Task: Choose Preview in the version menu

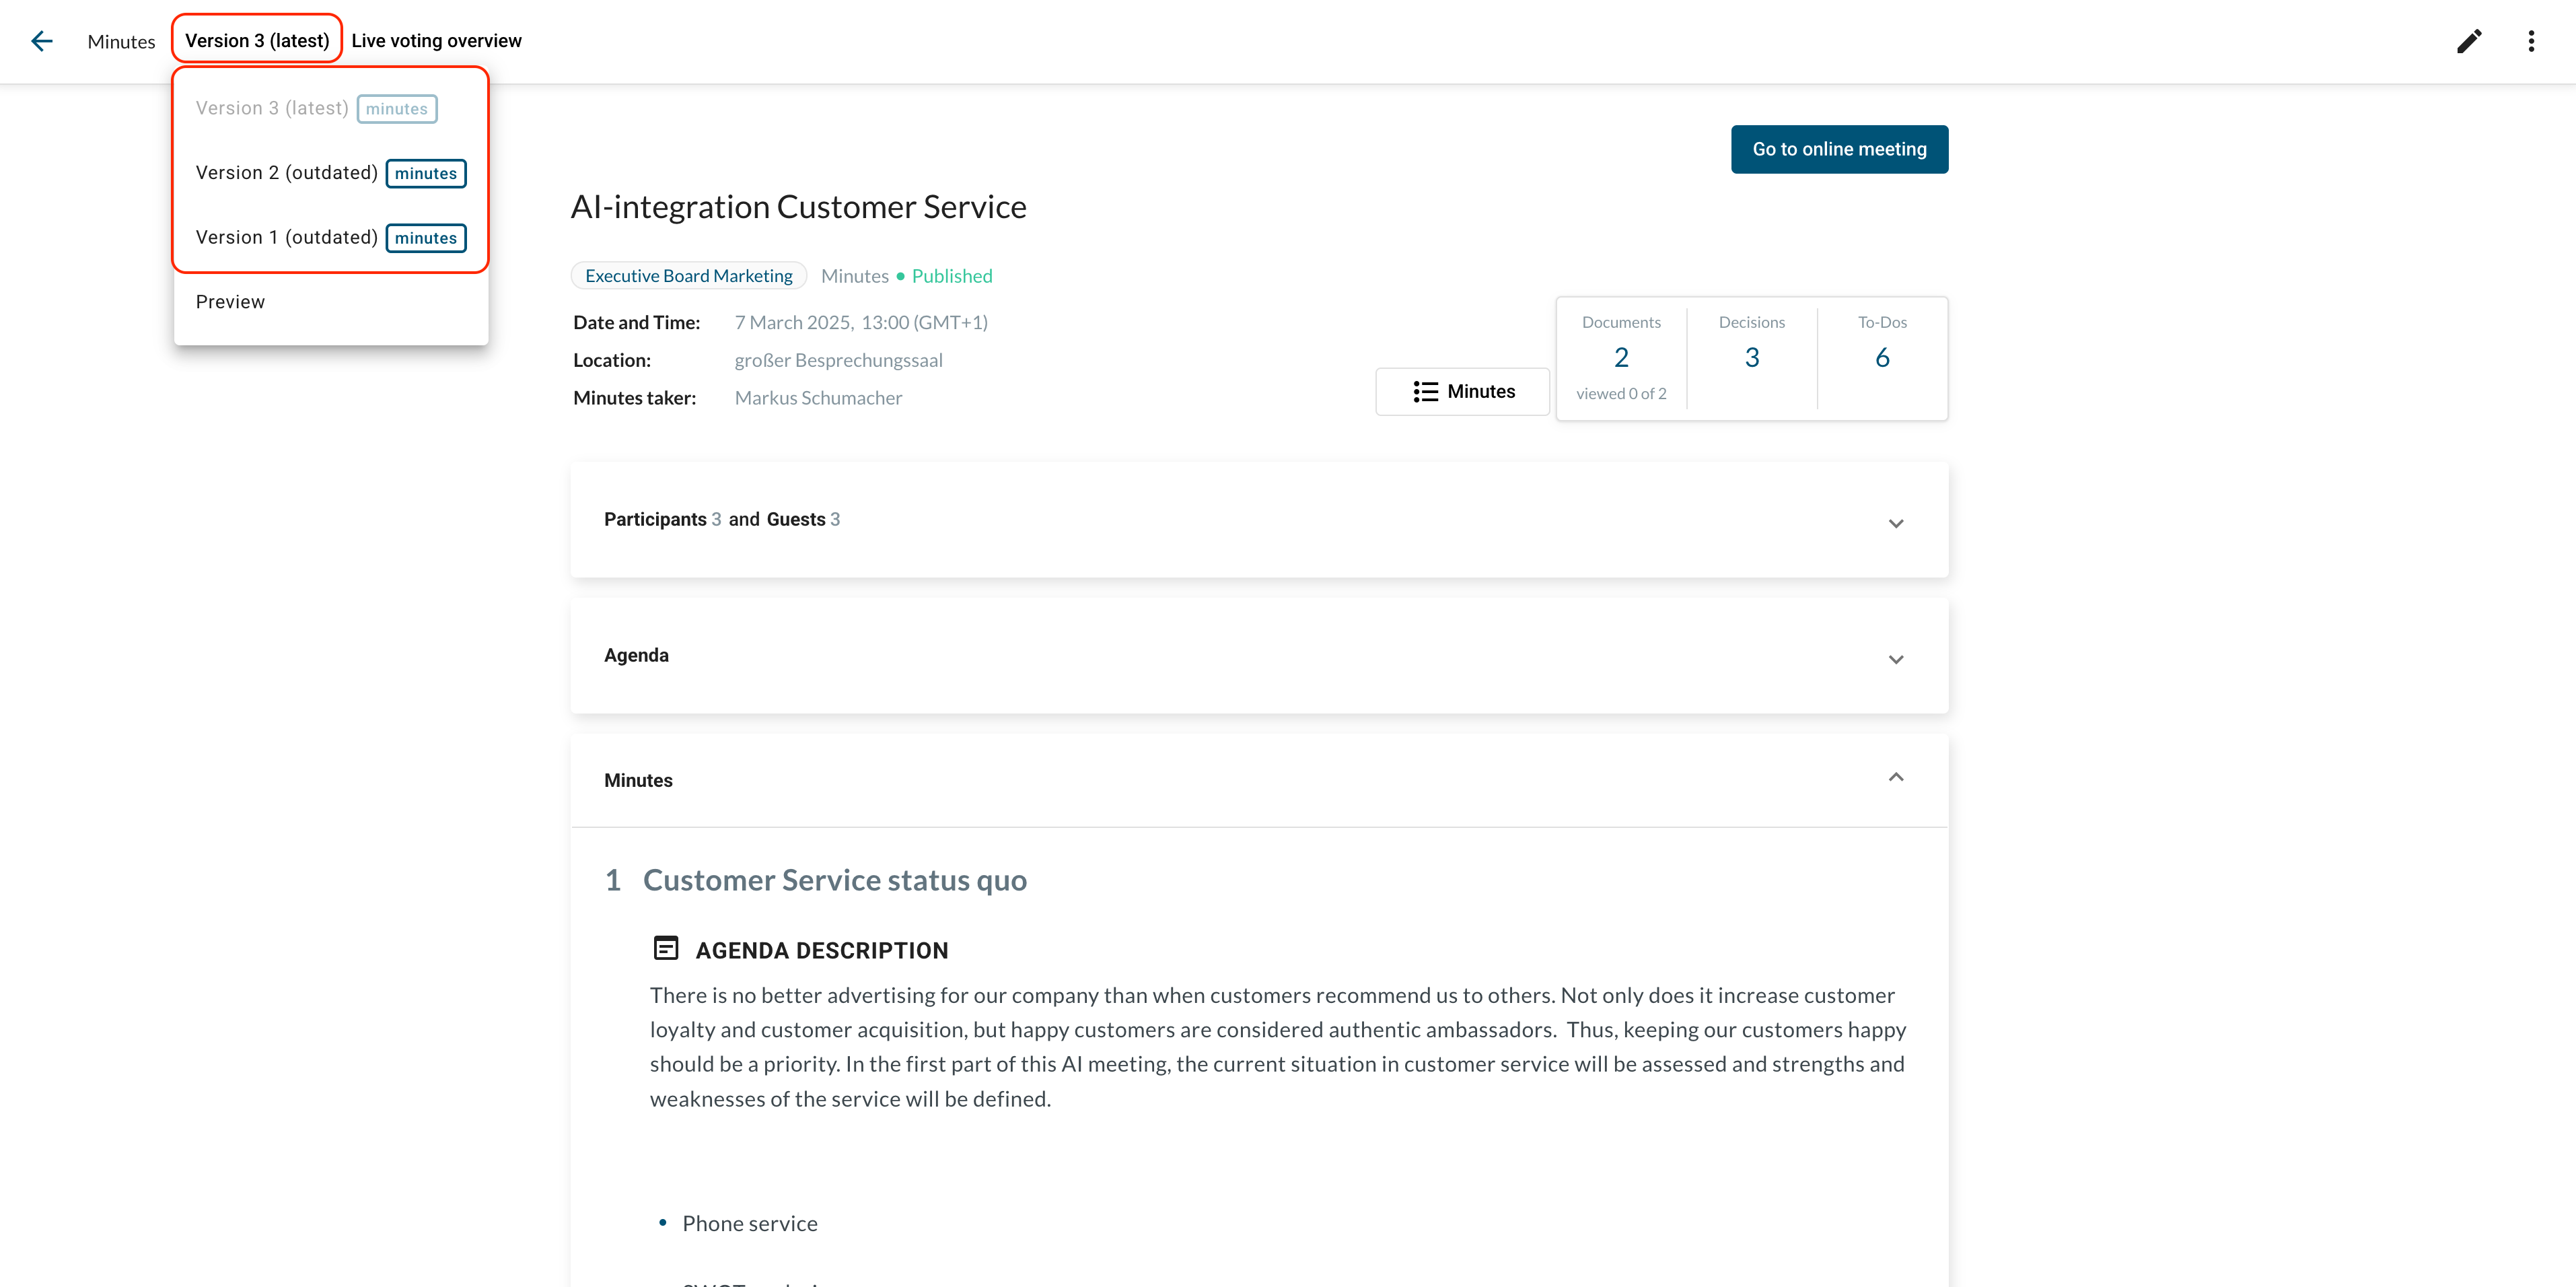Action: tap(230, 302)
